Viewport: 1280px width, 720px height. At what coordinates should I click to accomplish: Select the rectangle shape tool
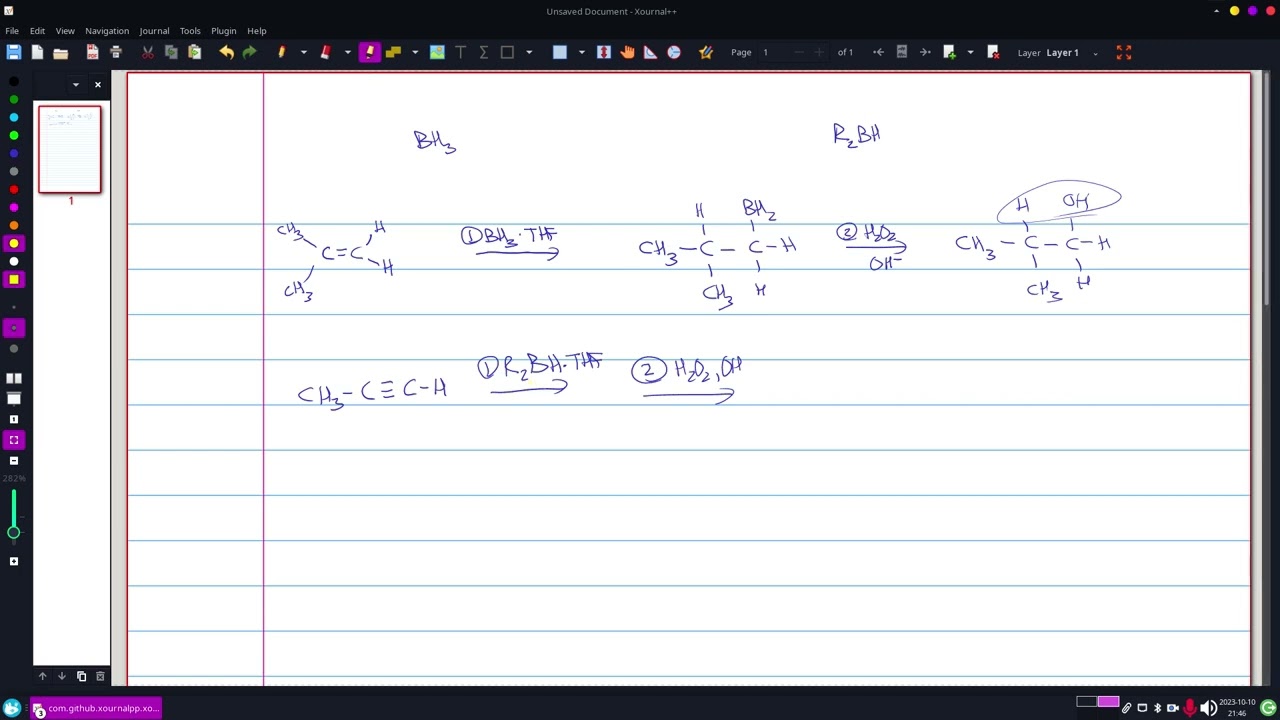click(x=507, y=52)
